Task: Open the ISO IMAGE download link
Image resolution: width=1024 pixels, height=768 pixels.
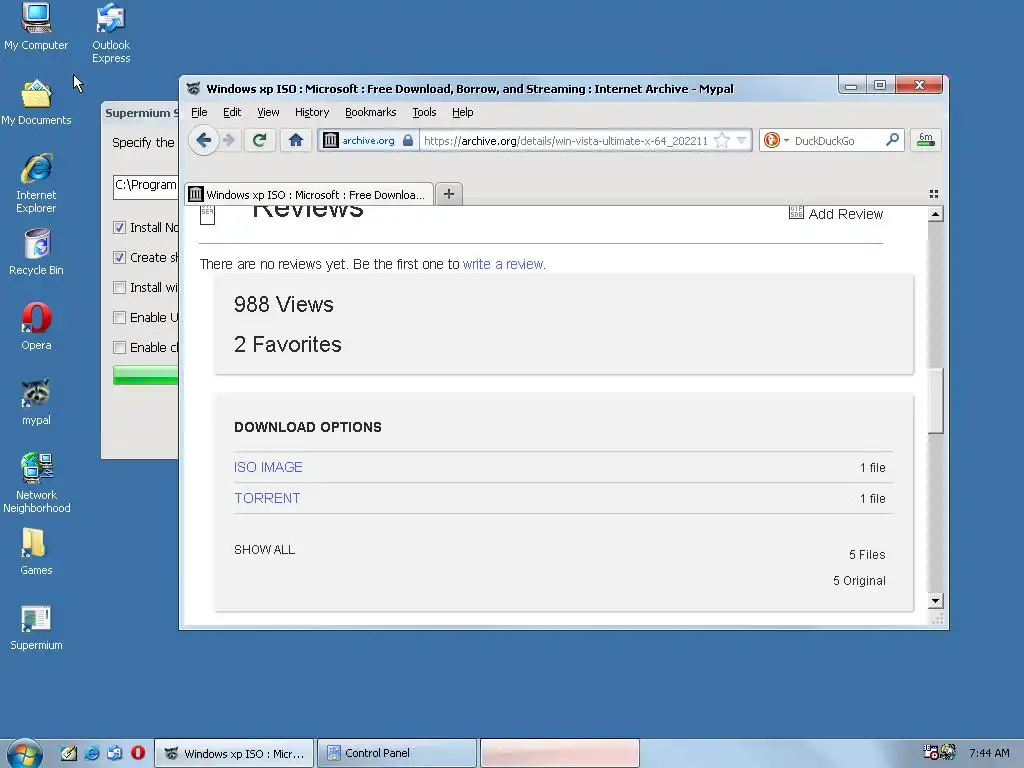Action: tap(268, 468)
